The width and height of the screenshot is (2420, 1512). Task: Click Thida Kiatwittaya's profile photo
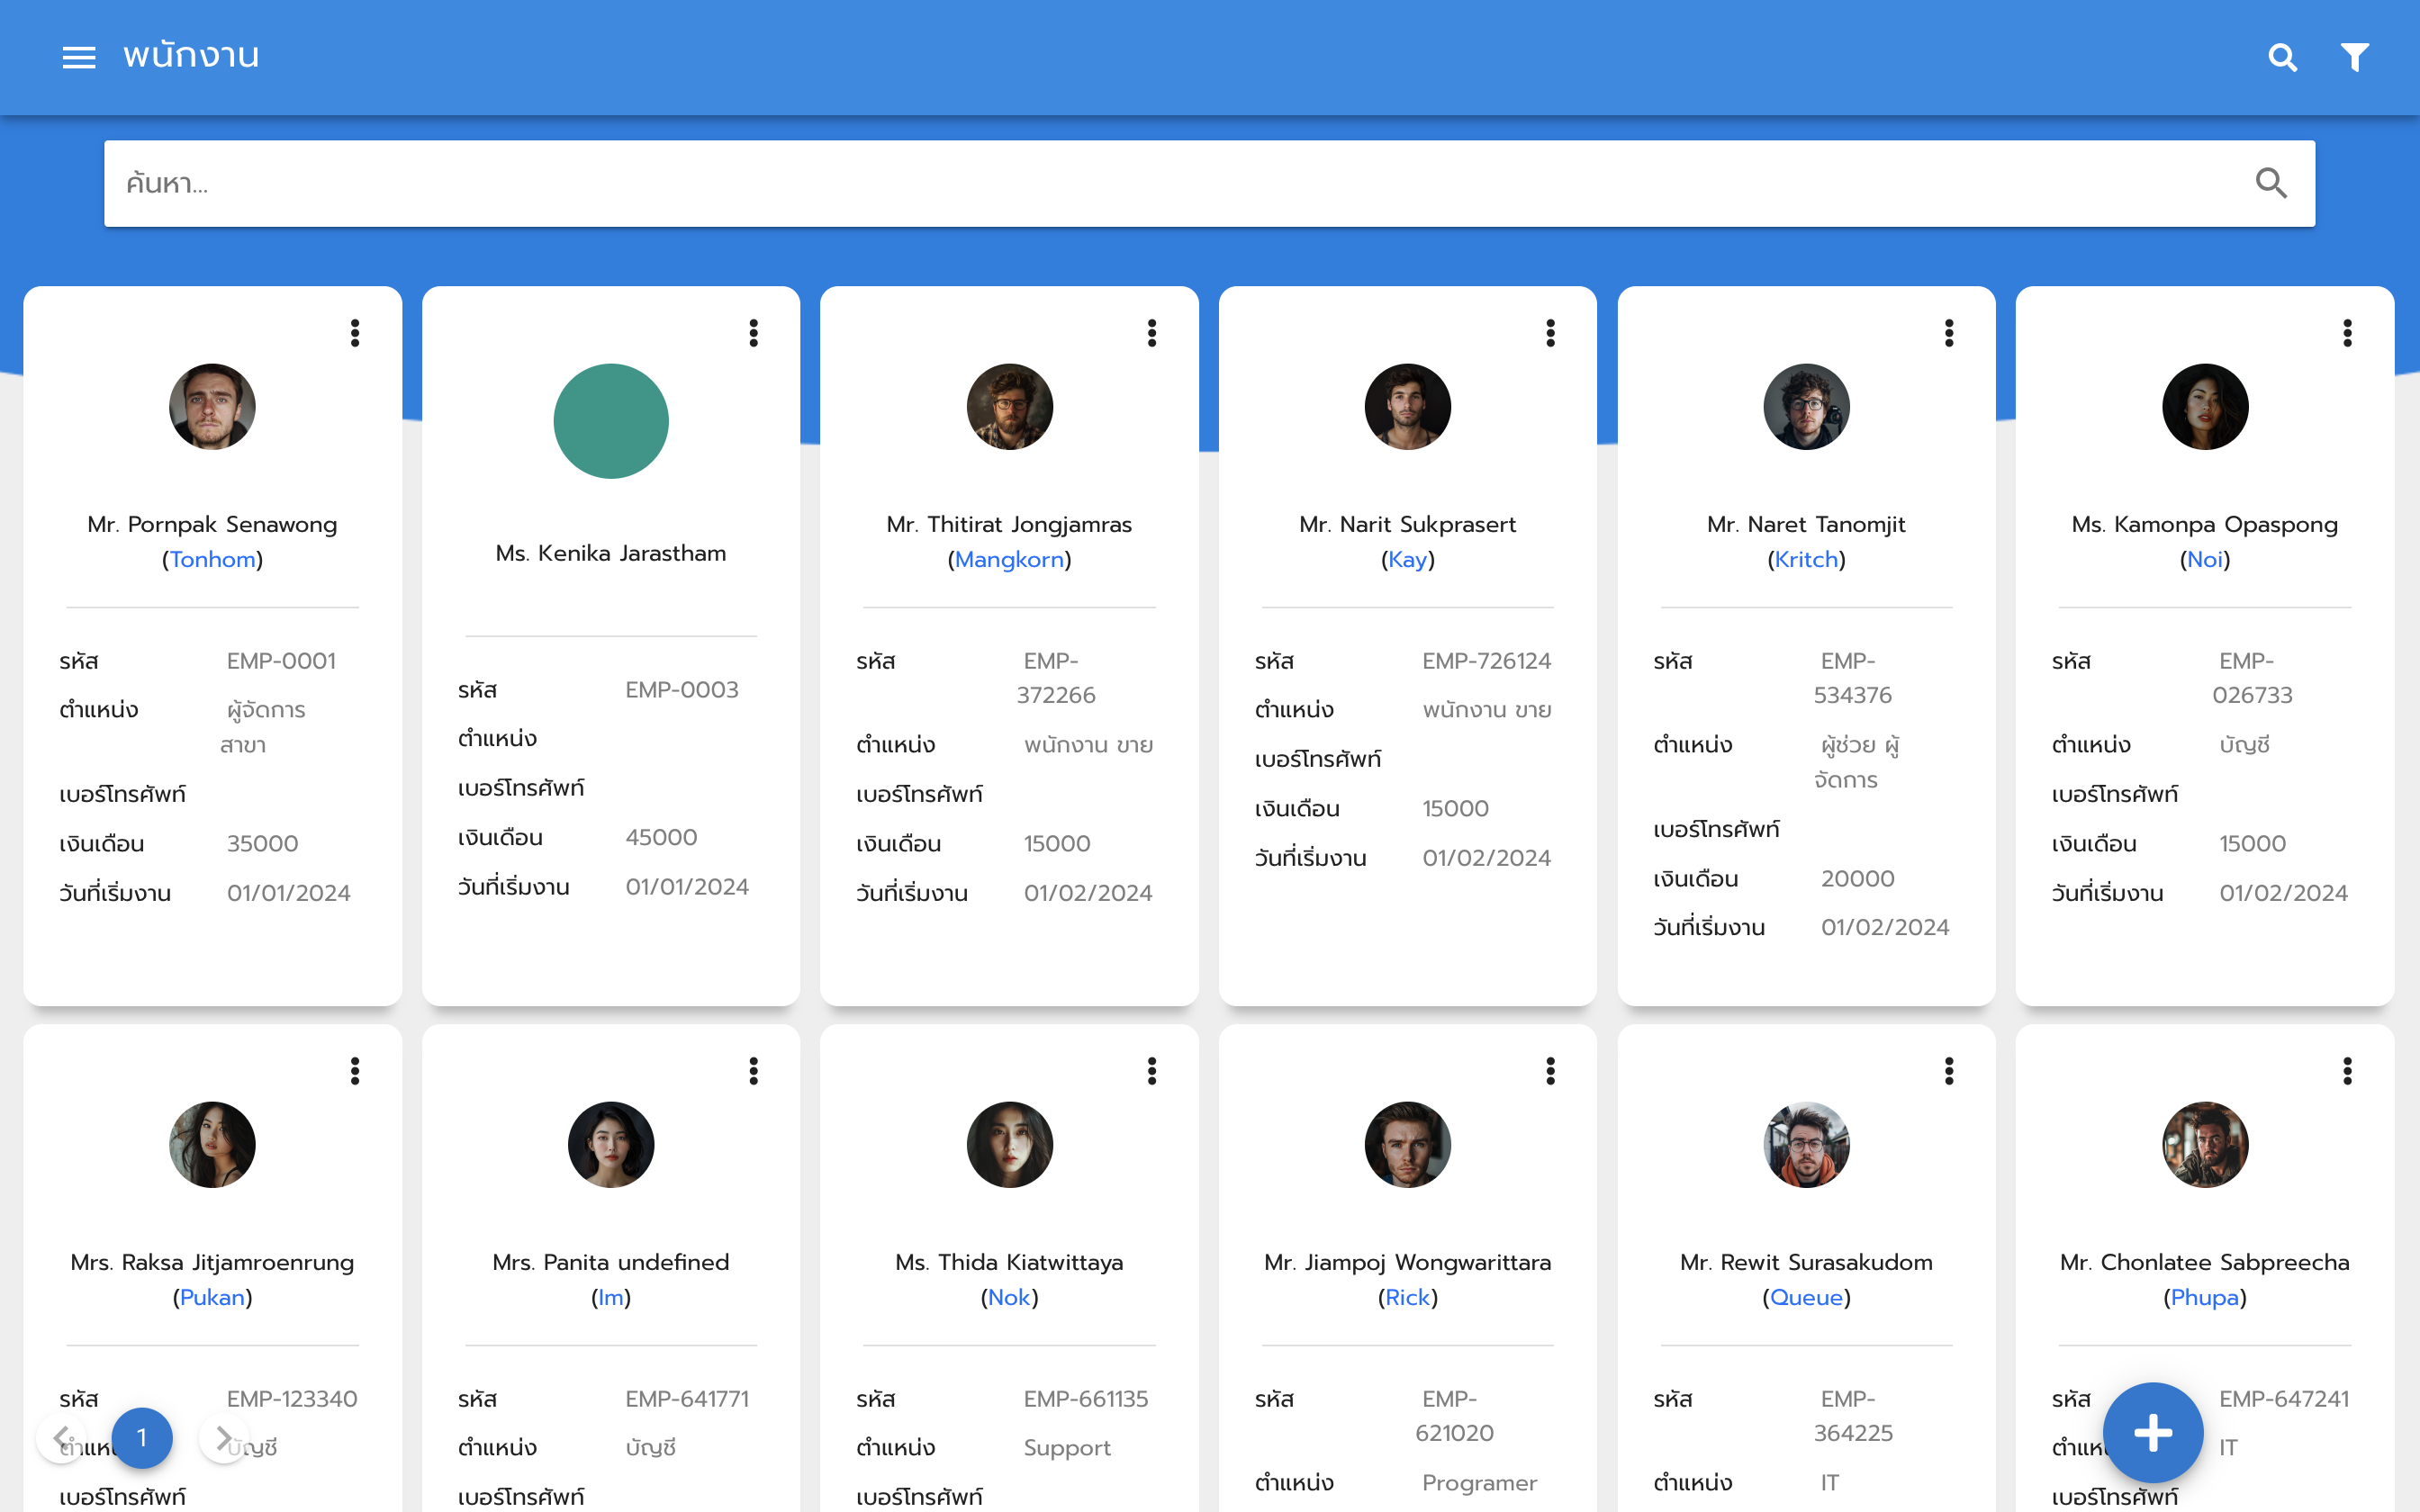(x=1010, y=1145)
